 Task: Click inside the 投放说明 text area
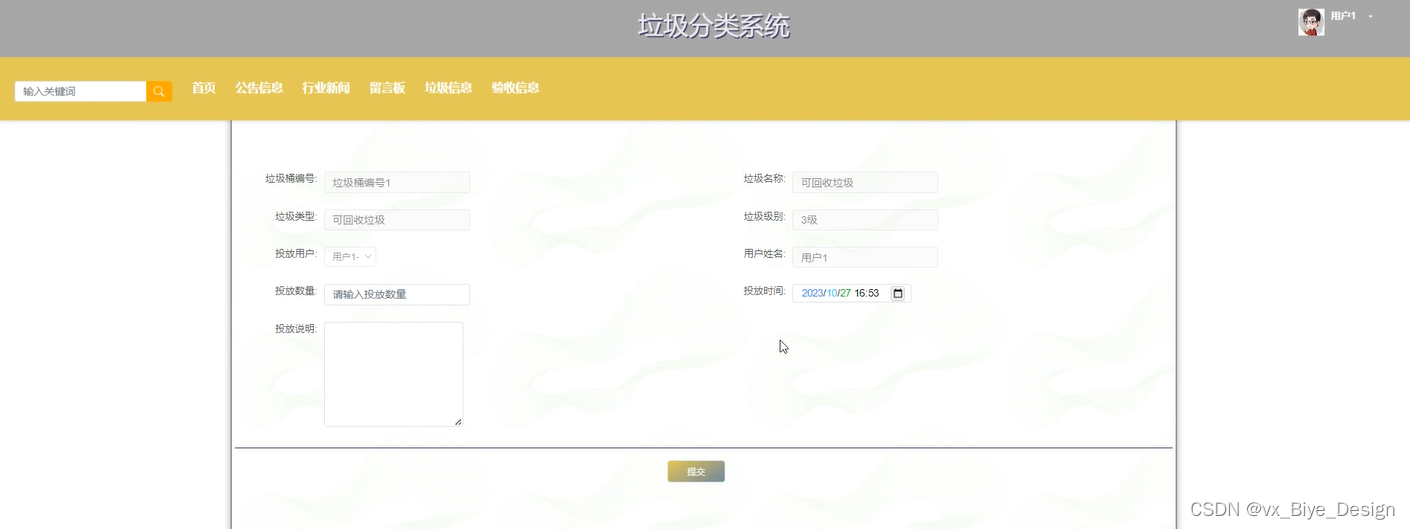[x=394, y=374]
